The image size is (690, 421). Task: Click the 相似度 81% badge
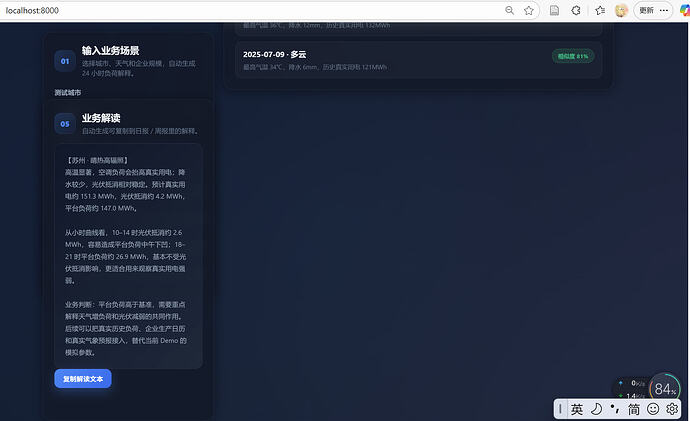(x=573, y=56)
